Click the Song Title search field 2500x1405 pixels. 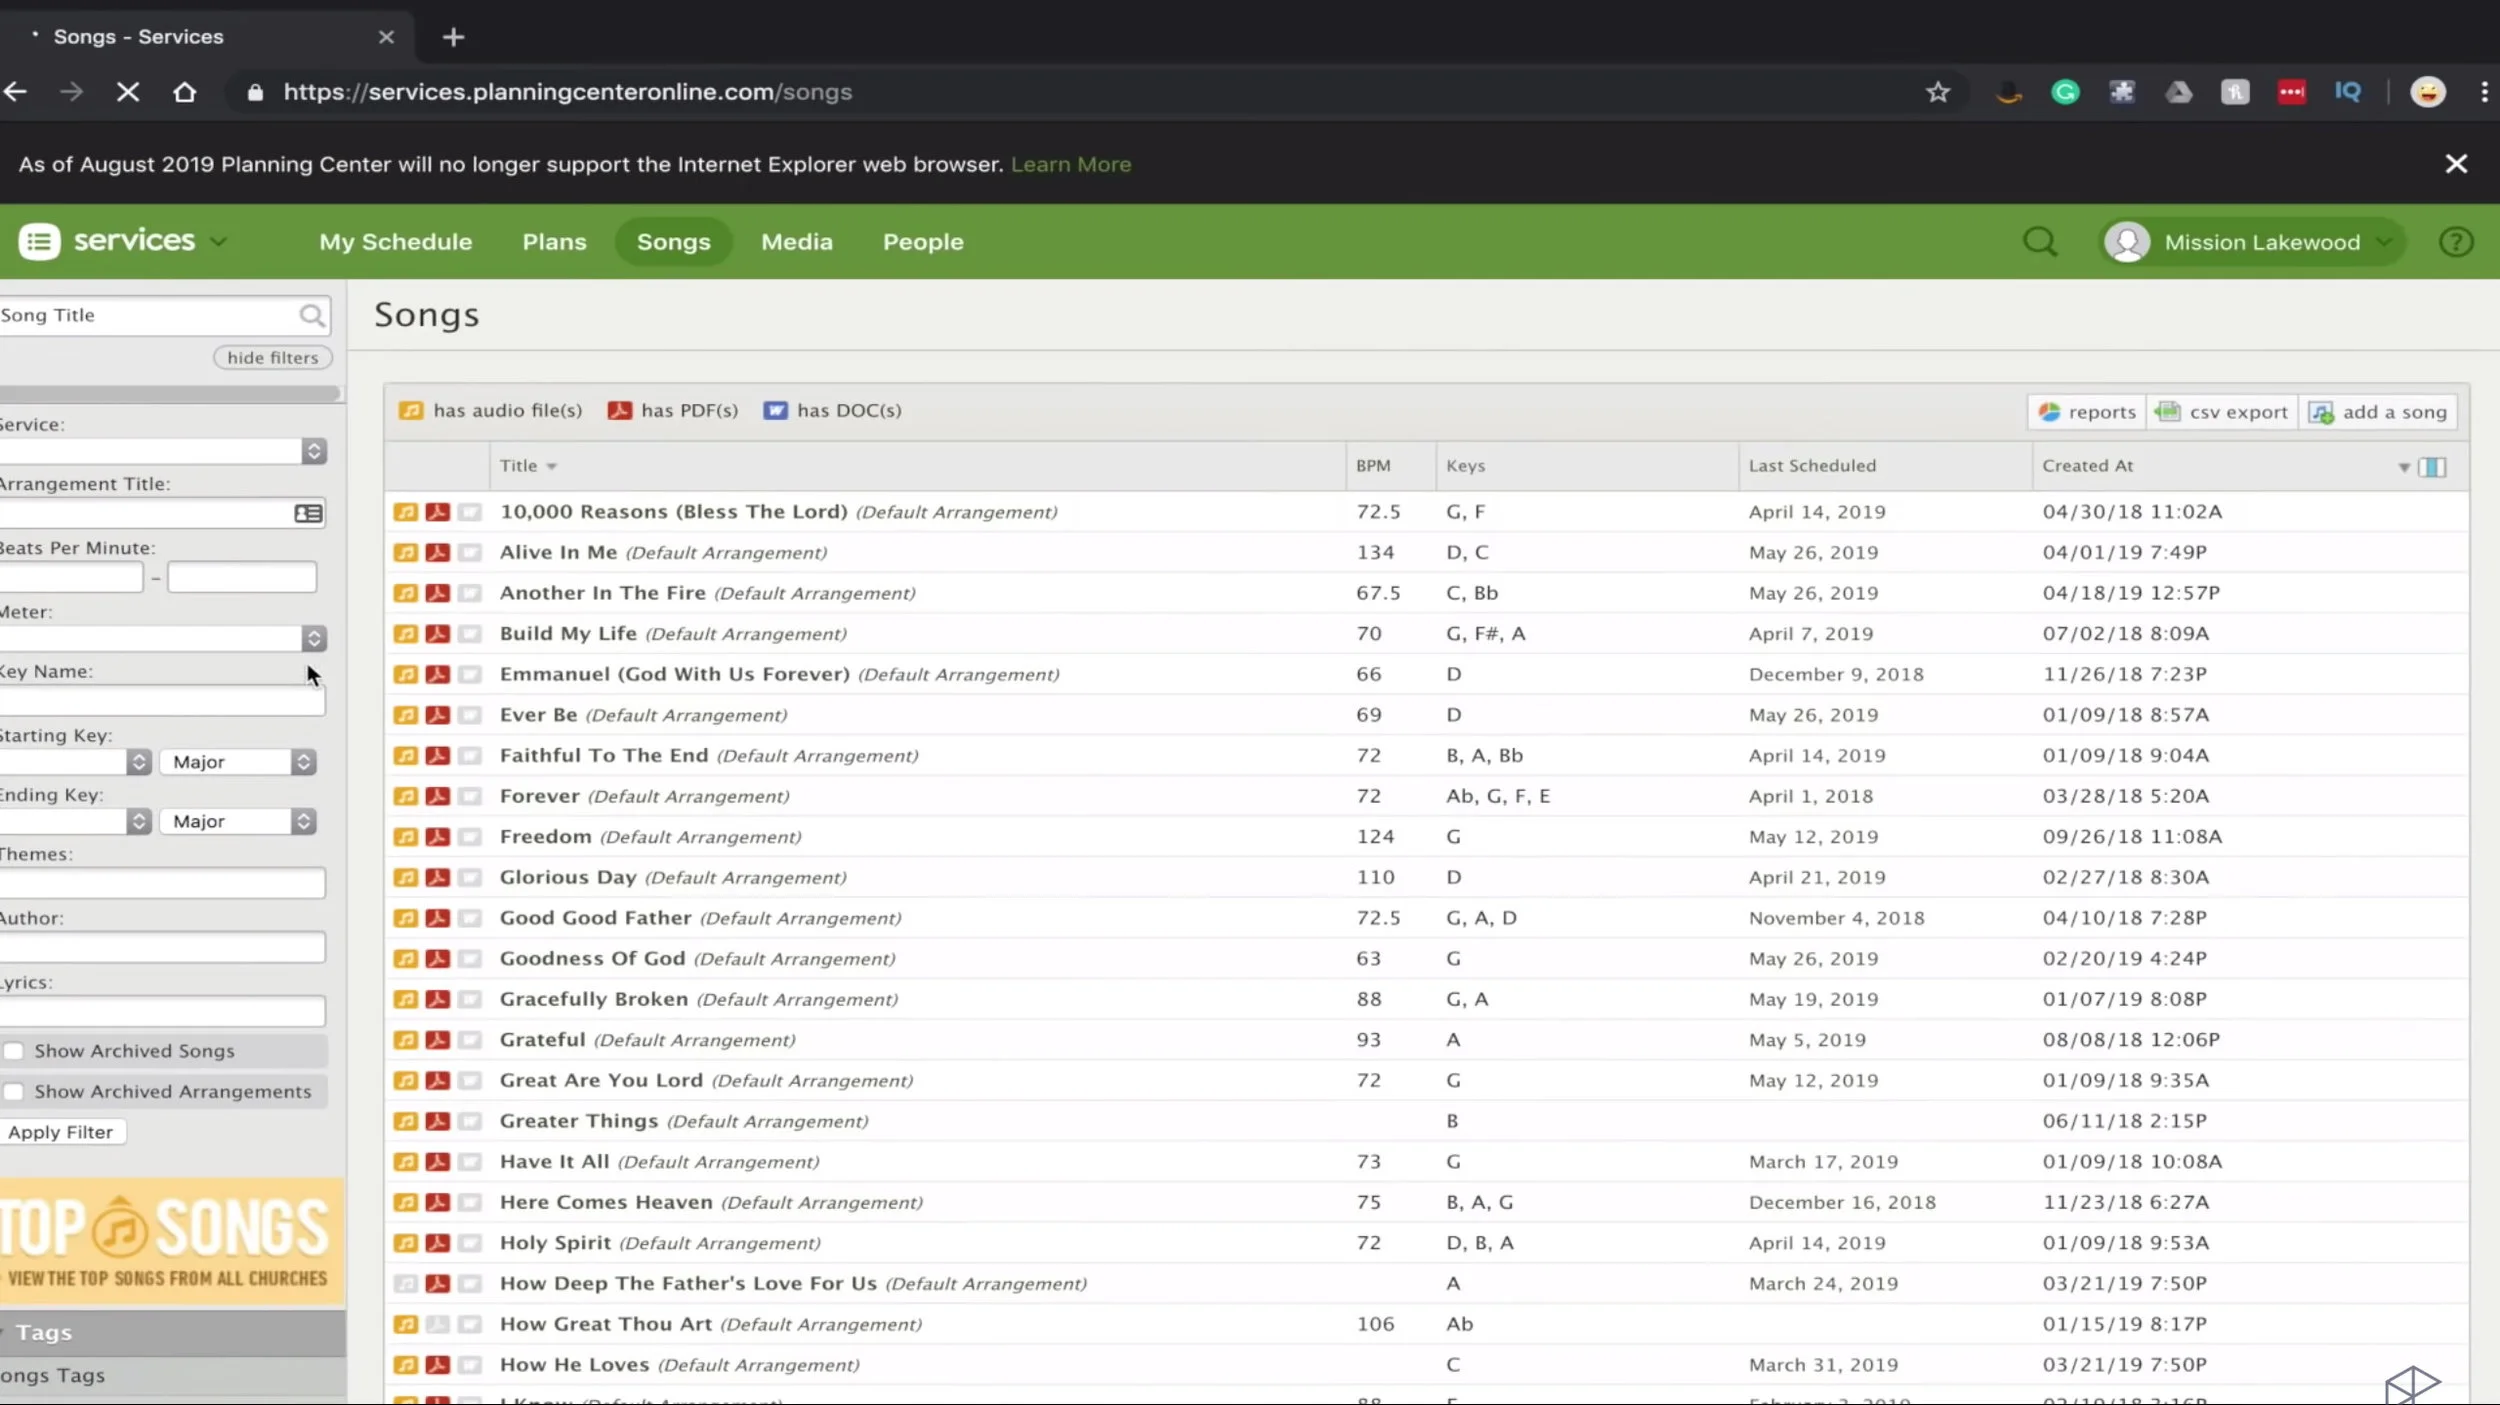click(150, 316)
